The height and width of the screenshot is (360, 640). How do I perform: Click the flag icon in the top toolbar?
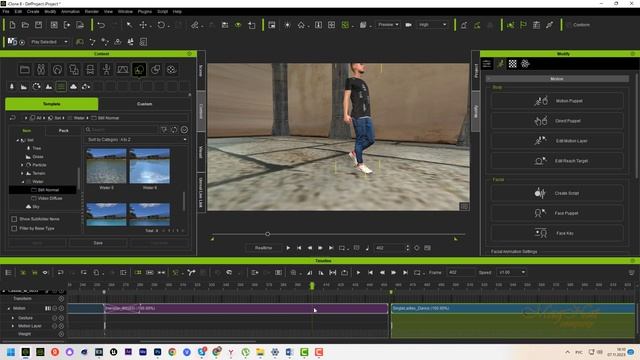523,25
